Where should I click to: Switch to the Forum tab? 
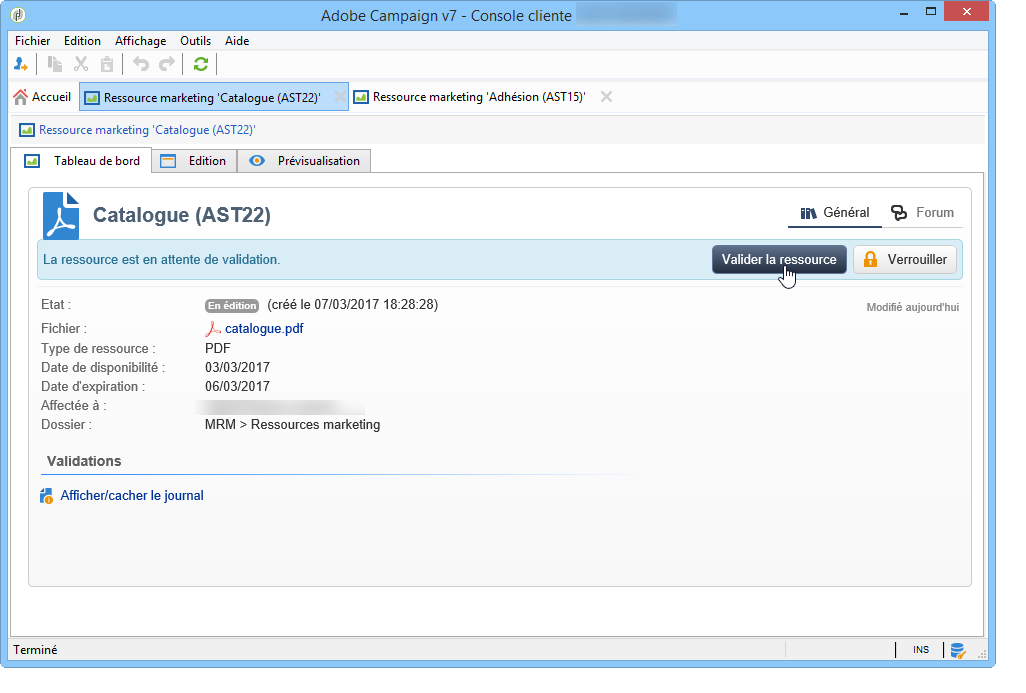[x=923, y=213]
